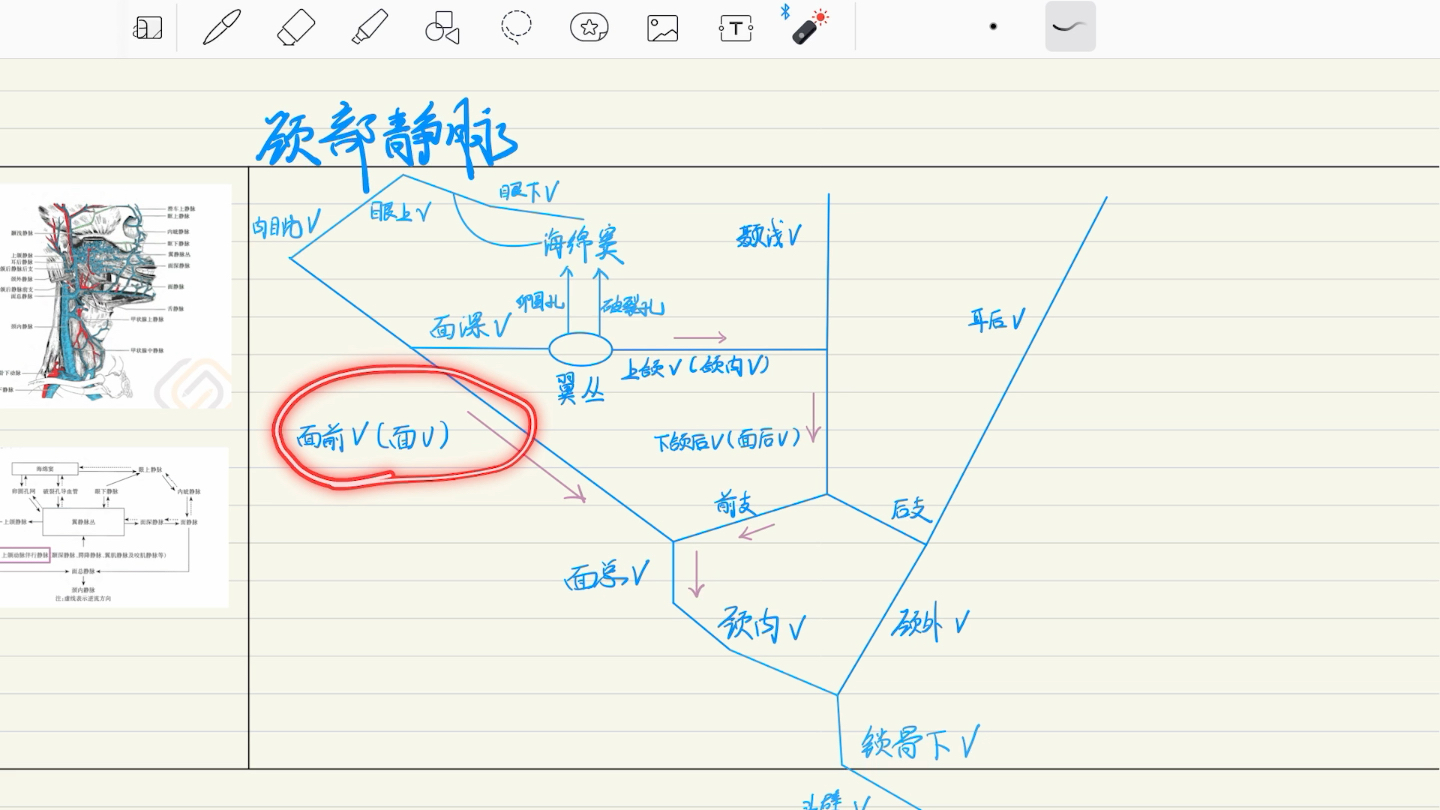Viewport: 1440px width, 810px height.
Task: Tap the handwritten label 颈内V
Action: click(x=762, y=625)
